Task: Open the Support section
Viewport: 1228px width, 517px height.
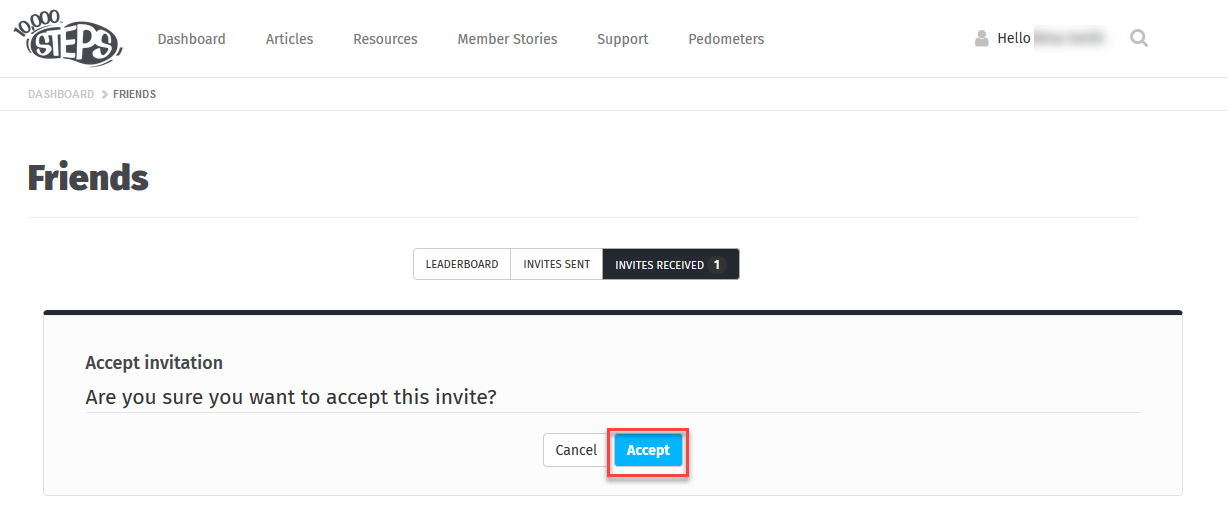Action: pos(623,39)
